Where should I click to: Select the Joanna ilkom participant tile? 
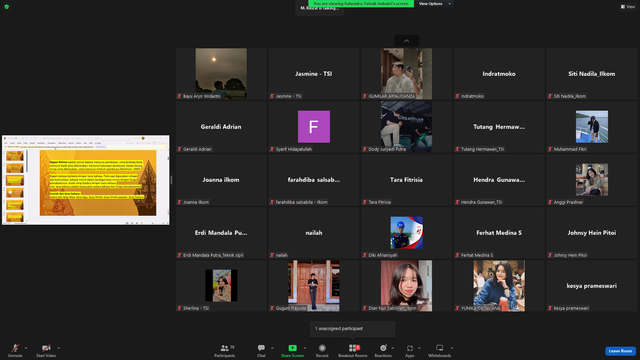coord(221,180)
